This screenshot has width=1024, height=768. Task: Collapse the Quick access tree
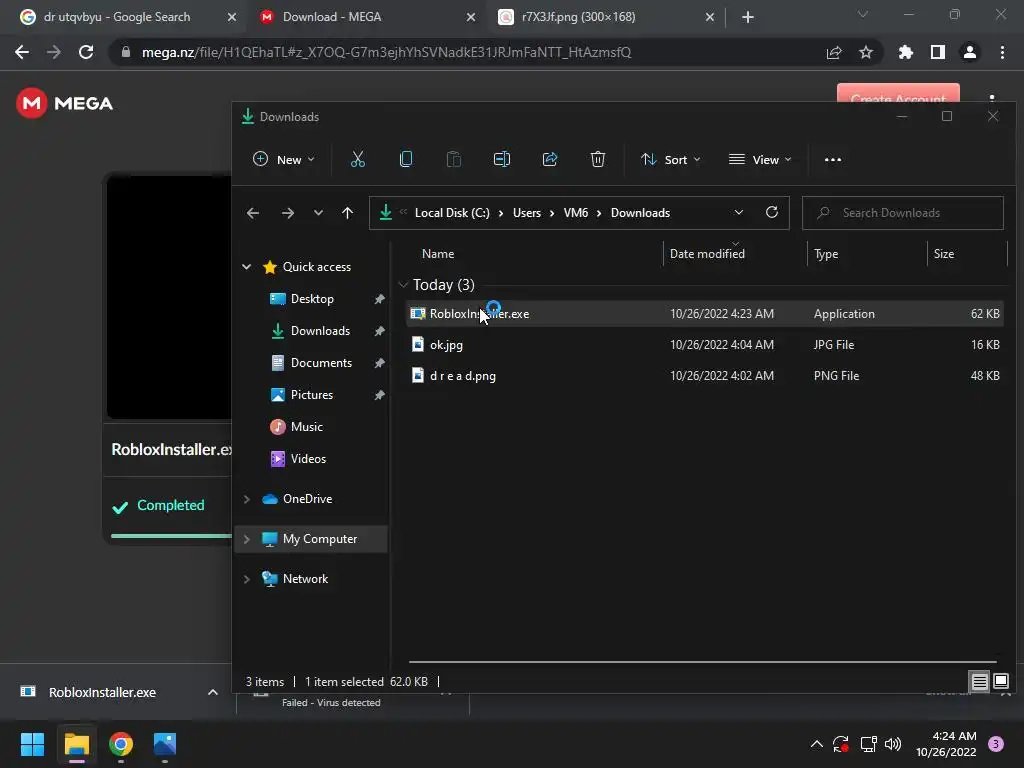tap(246, 266)
